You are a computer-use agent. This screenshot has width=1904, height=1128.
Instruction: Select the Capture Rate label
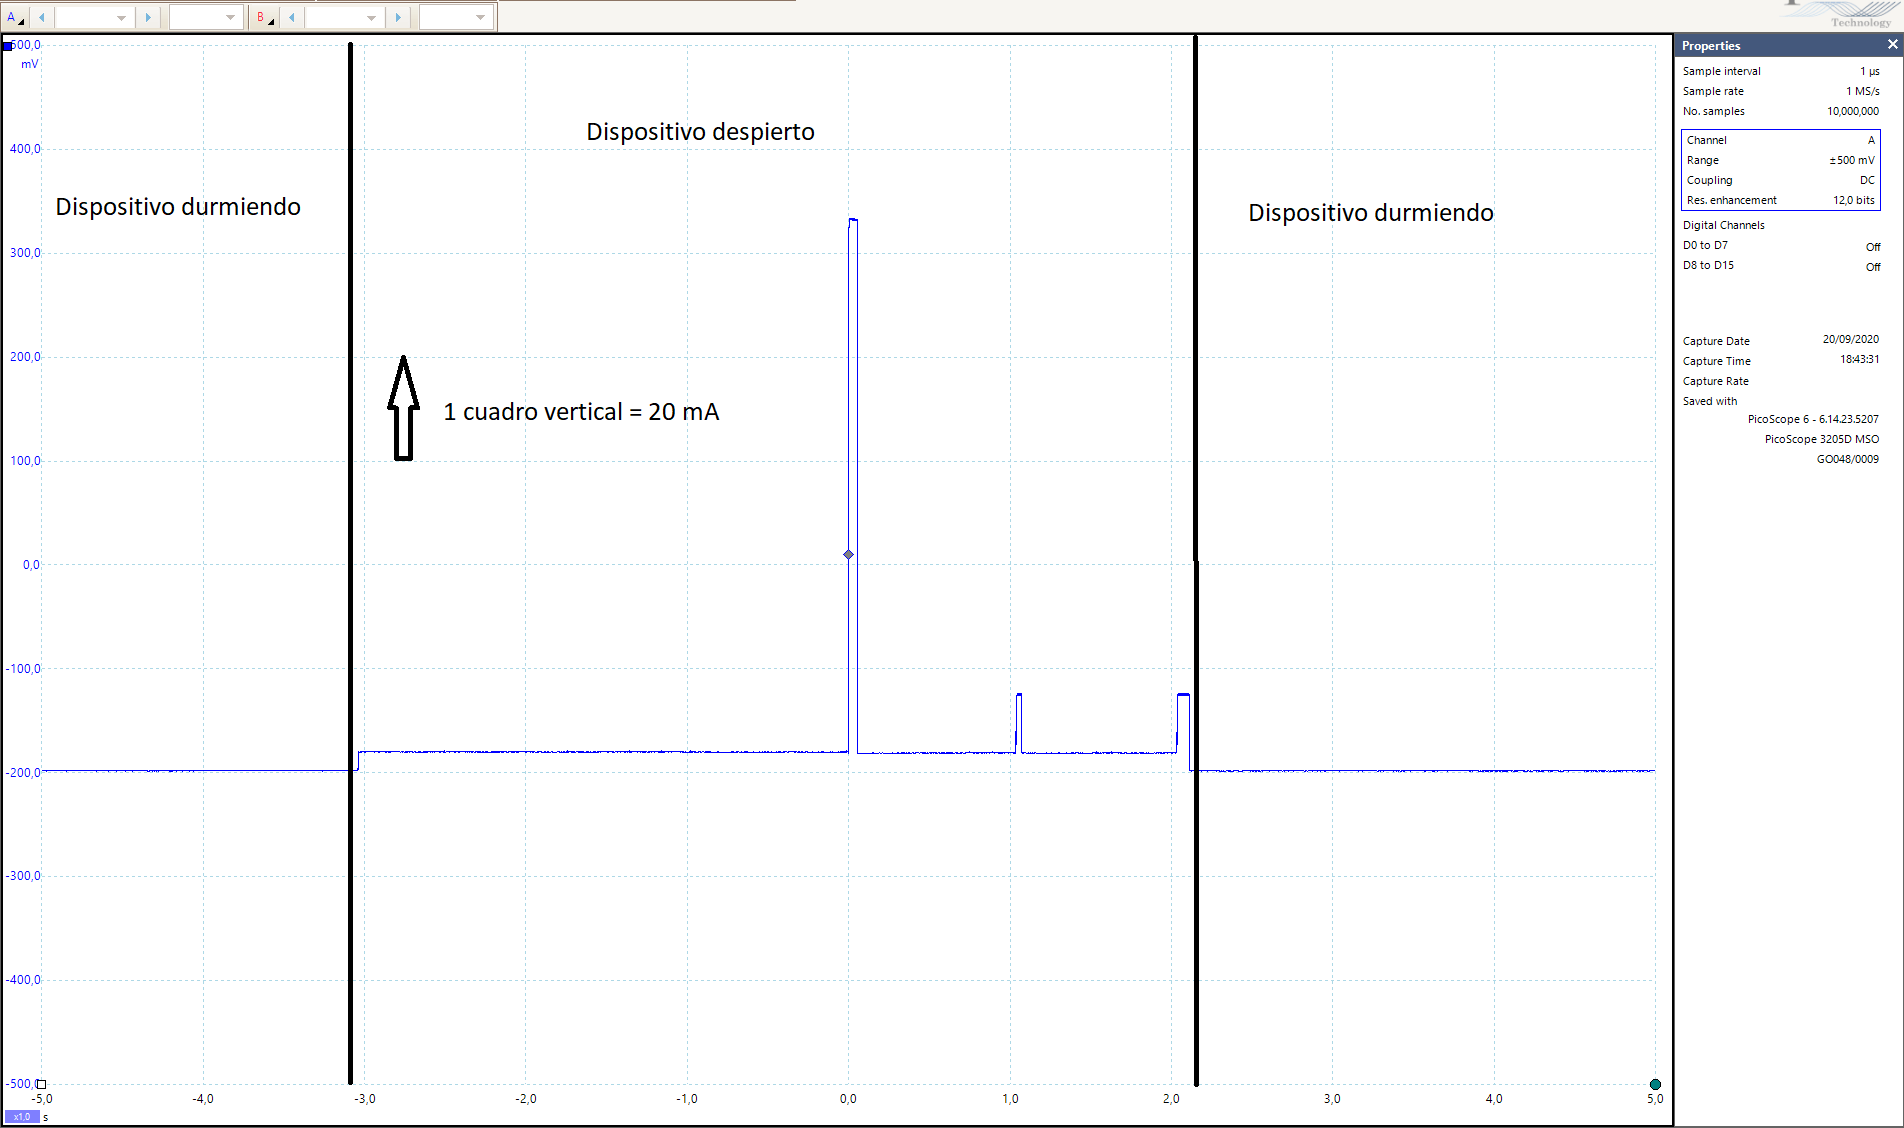(1715, 381)
